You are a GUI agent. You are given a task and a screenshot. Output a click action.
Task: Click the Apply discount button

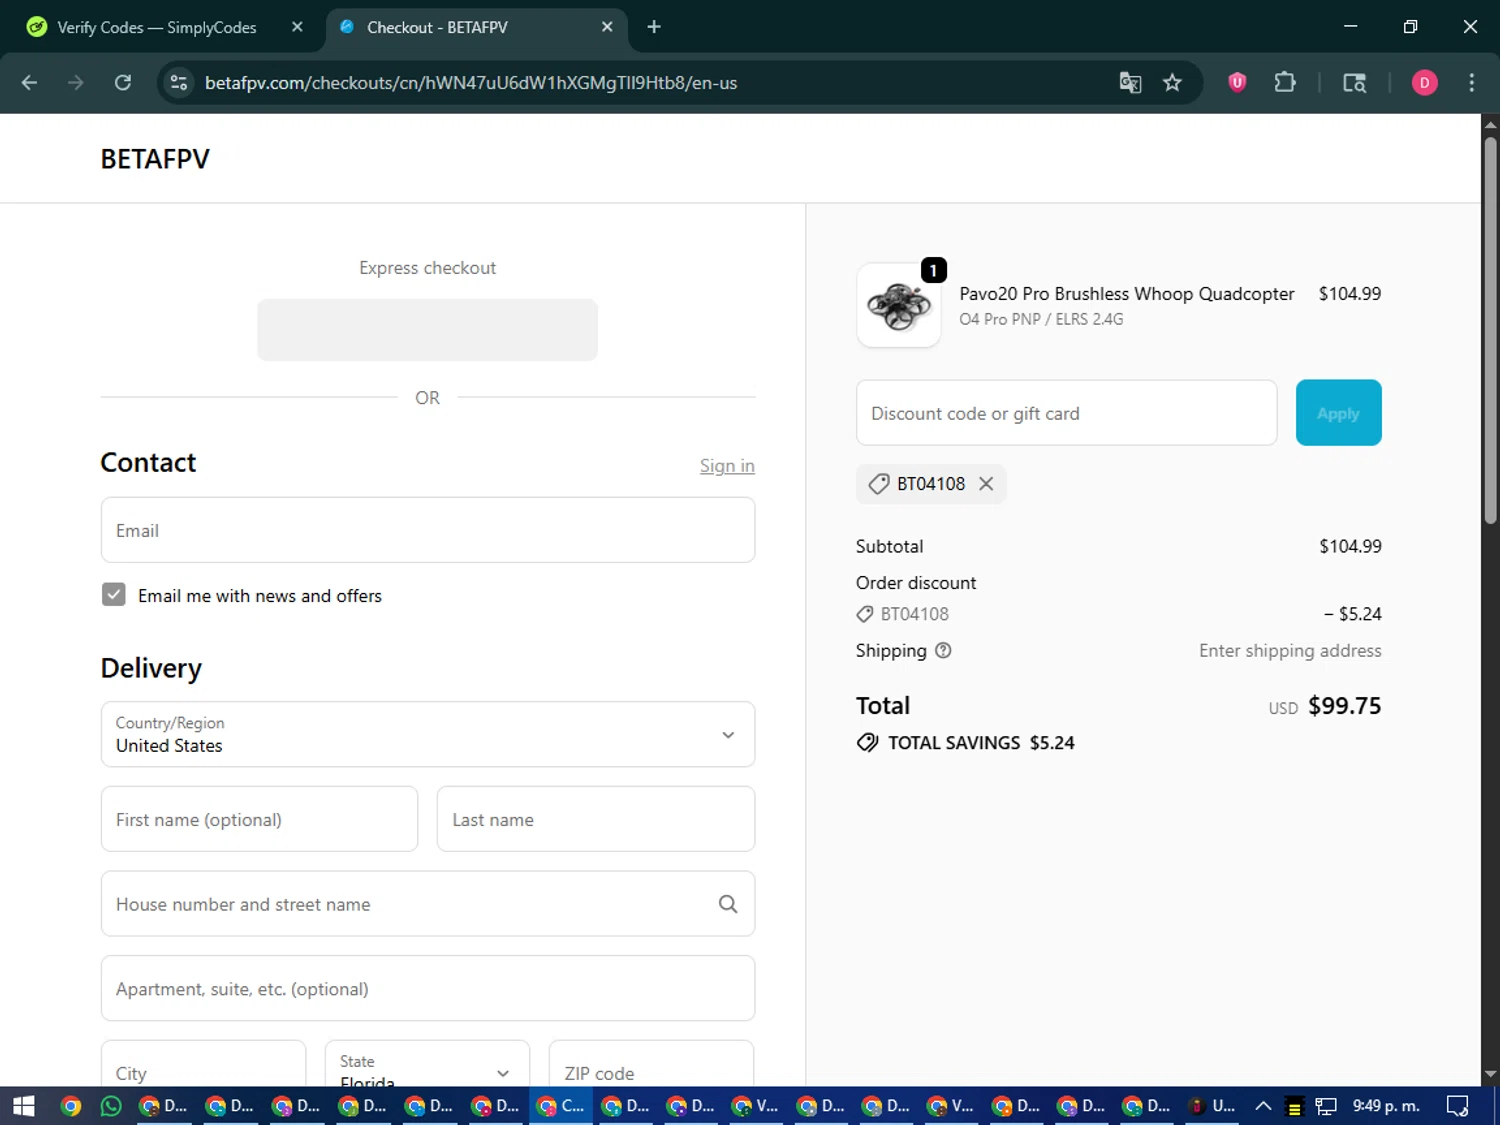pos(1338,413)
